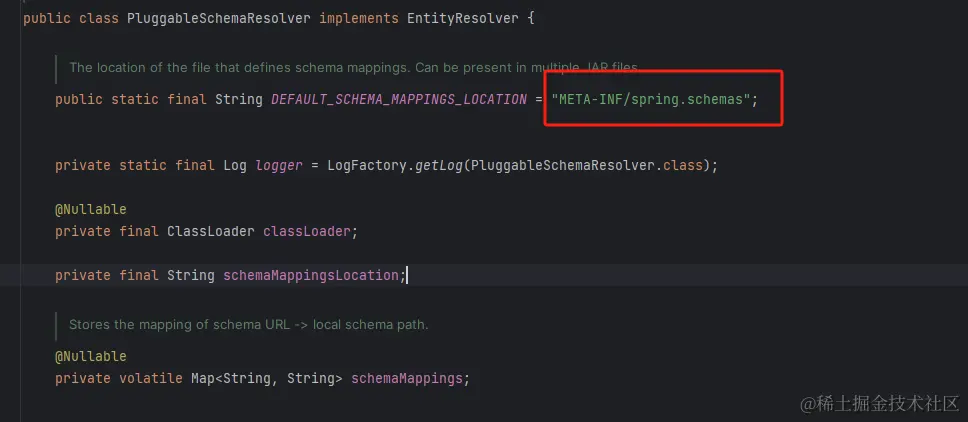The image size is (968, 422).
Task: Click the Log type in the logger declaration
Action: tap(235, 166)
